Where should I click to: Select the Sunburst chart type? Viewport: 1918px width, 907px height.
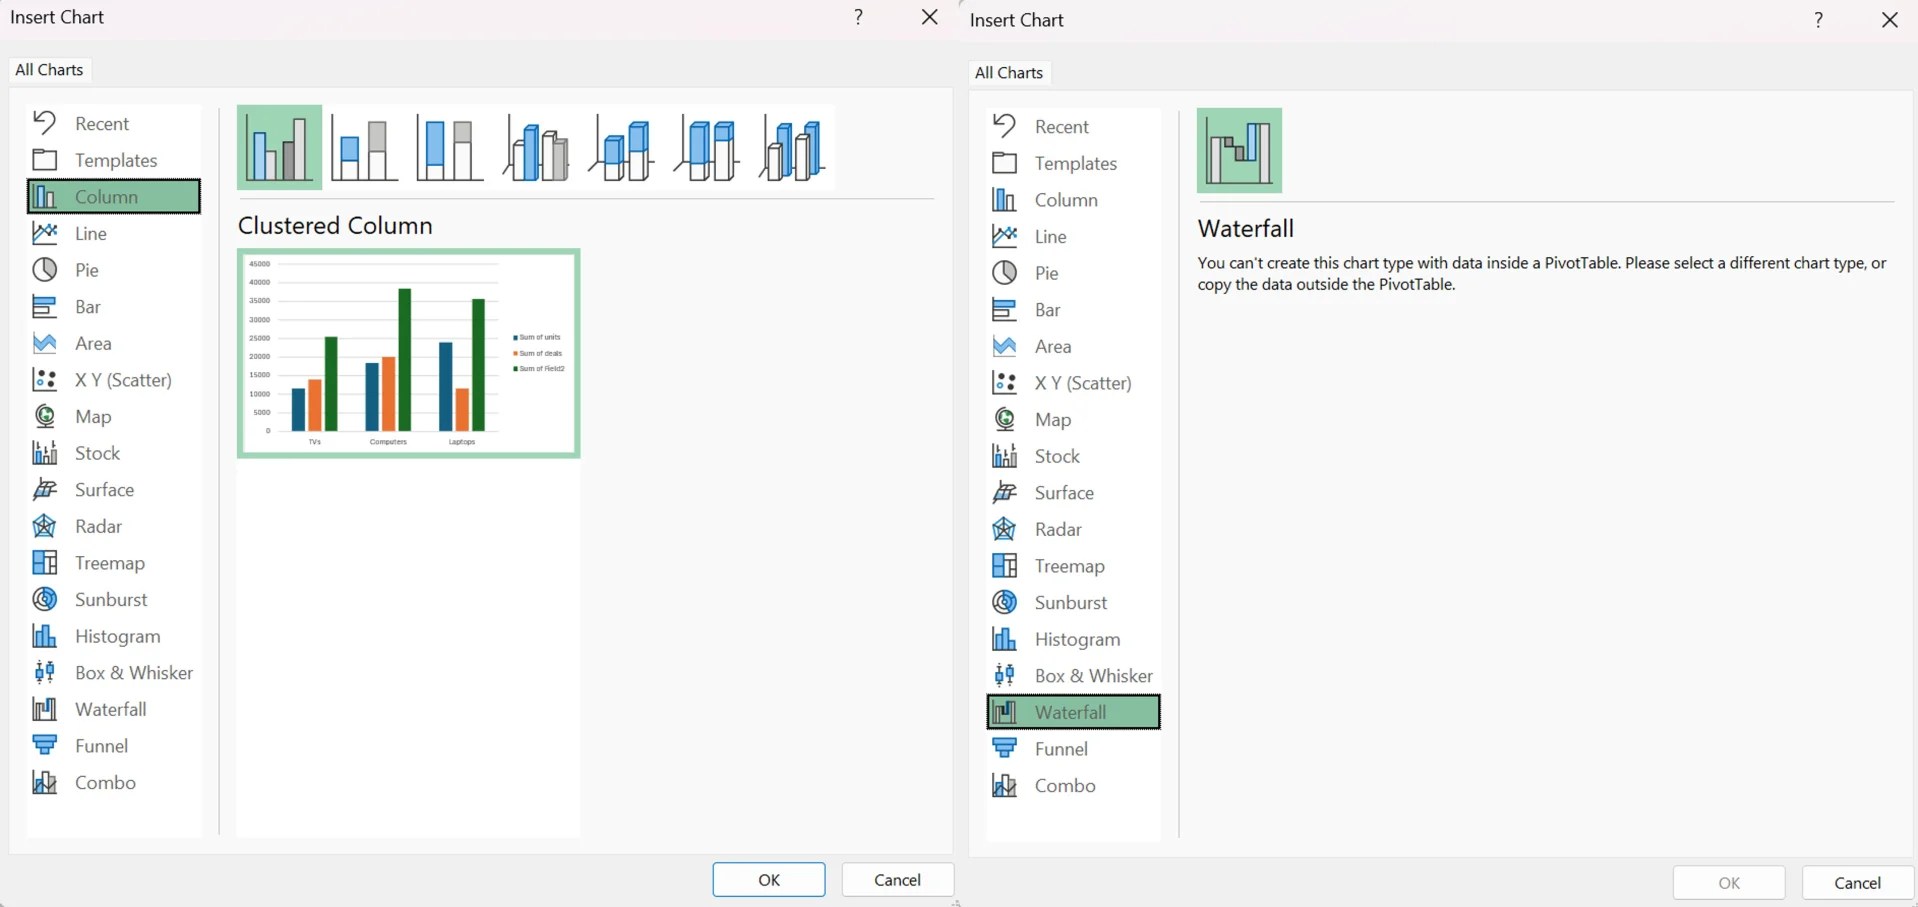pyautogui.click(x=111, y=599)
